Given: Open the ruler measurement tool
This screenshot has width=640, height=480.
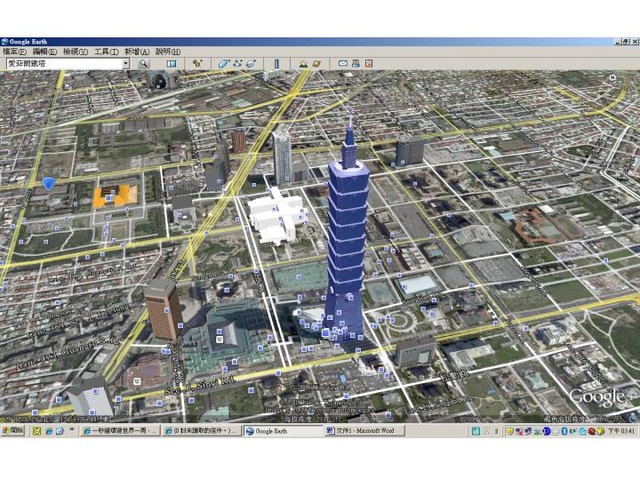Looking at the screenshot, I should [277, 64].
